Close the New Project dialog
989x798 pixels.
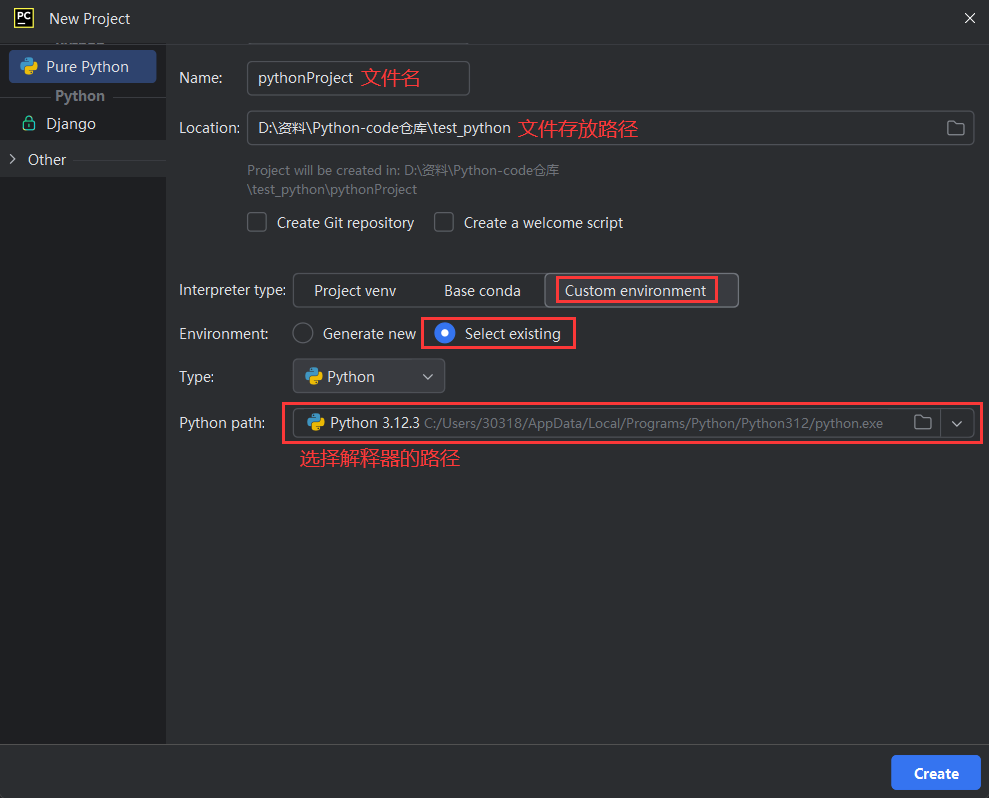point(968,18)
